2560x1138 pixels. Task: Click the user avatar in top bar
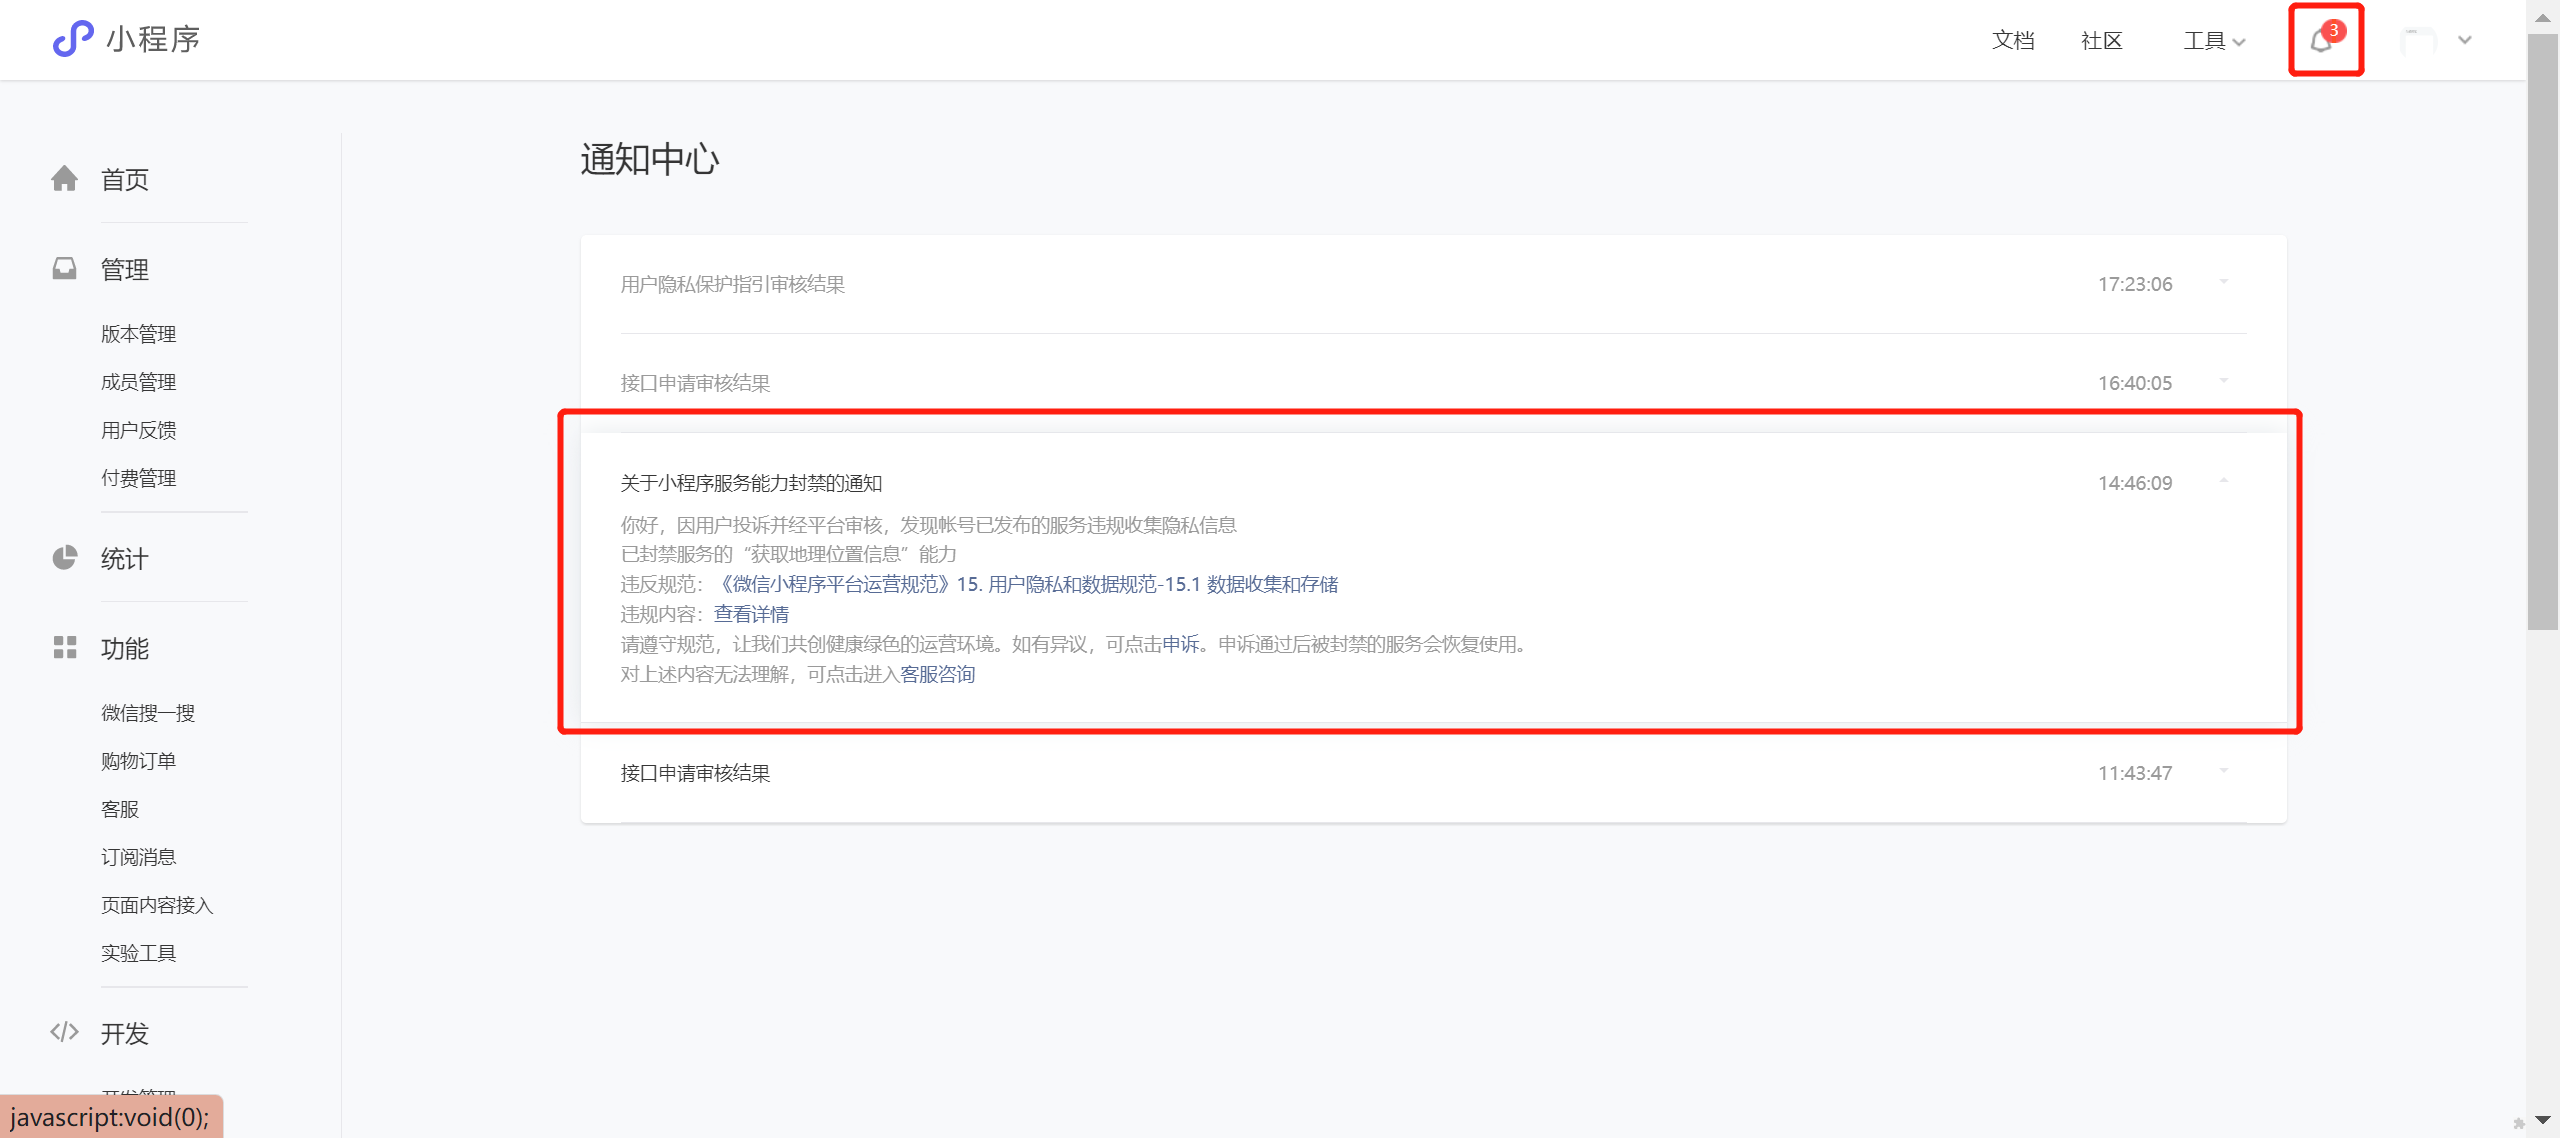click(x=2418, y=41)
